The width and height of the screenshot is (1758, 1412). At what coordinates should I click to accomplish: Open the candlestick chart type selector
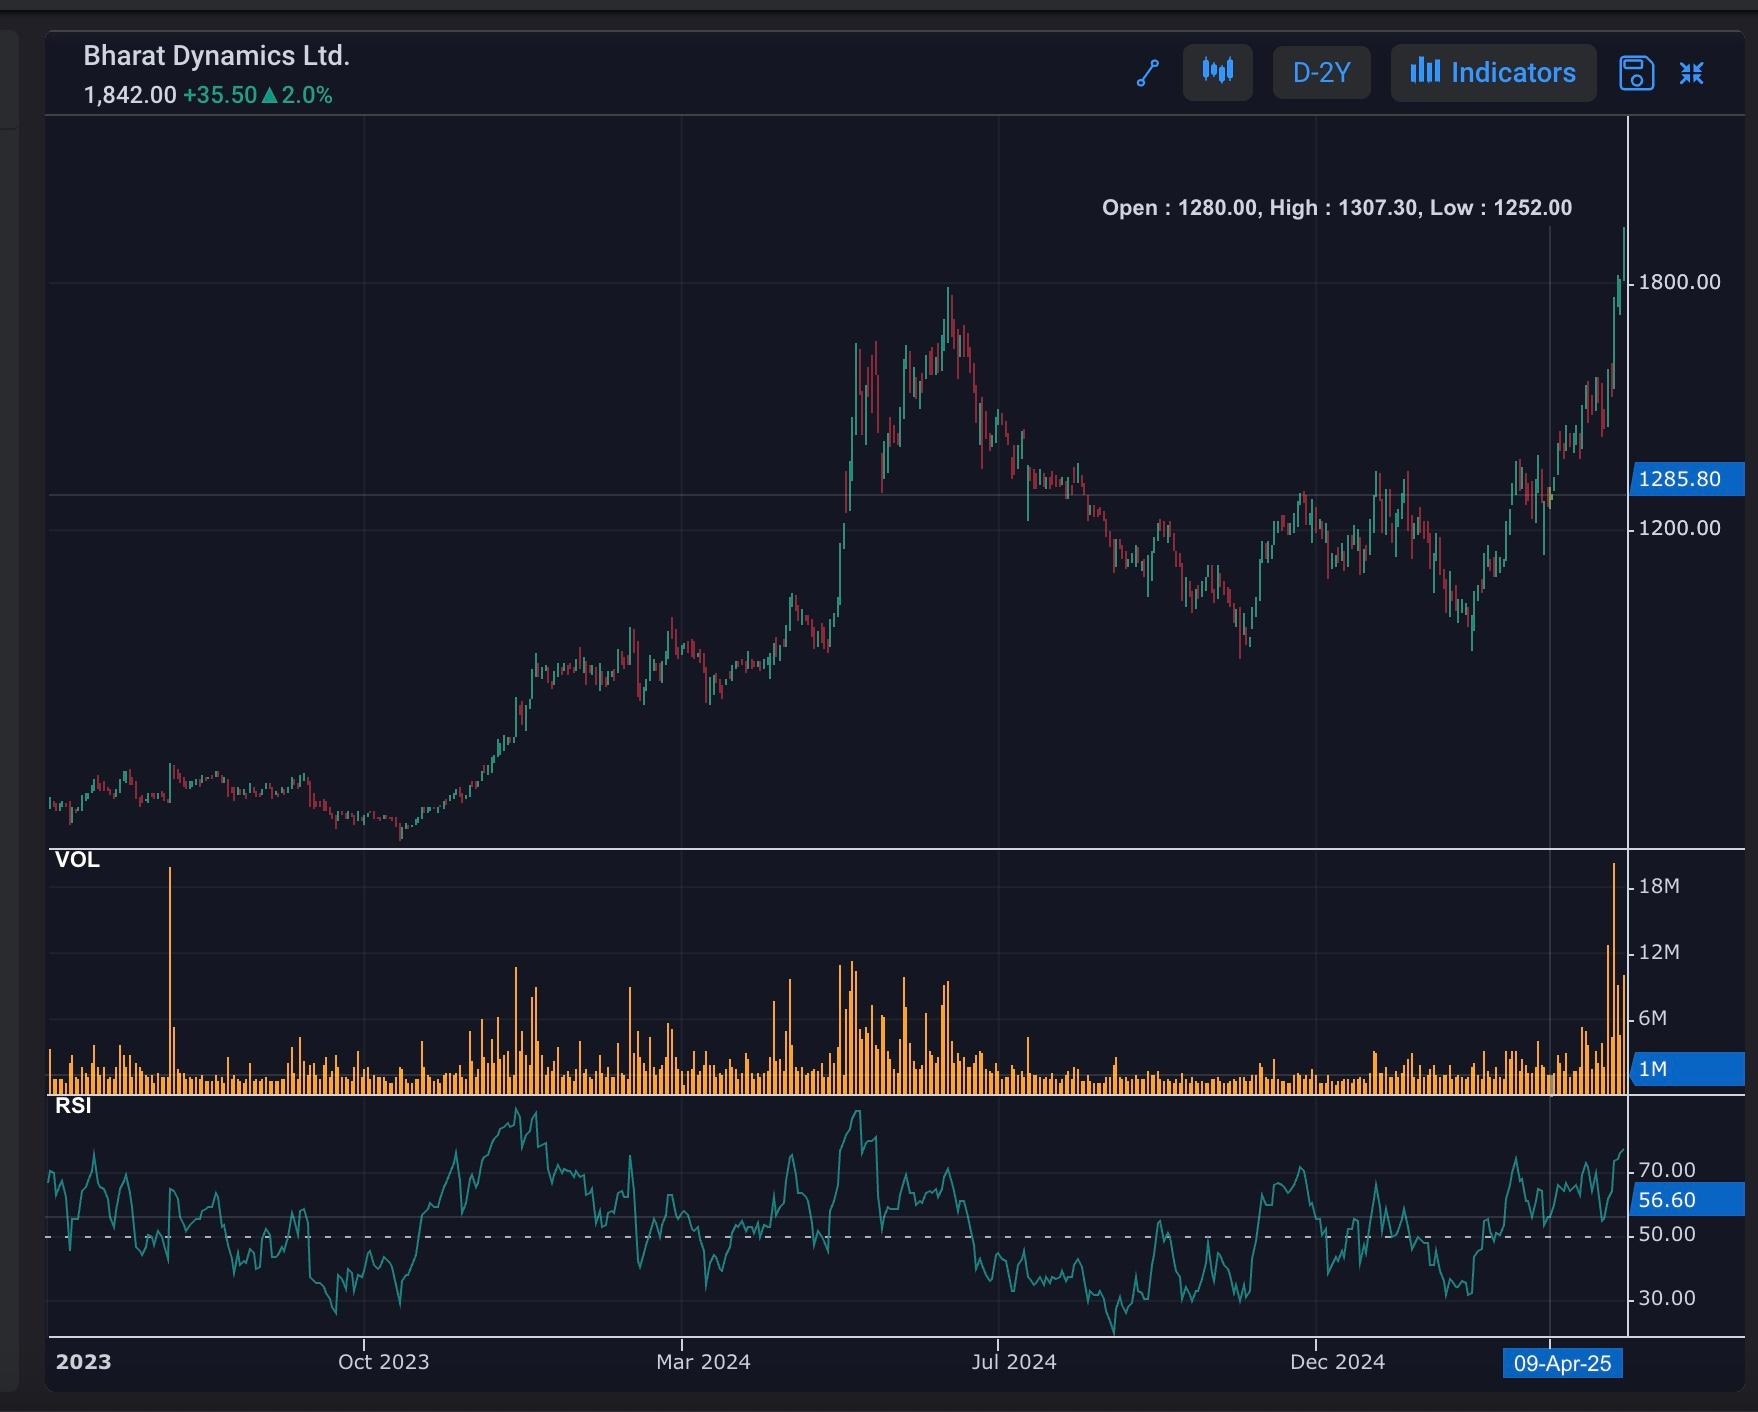[x=1218, y=72]
